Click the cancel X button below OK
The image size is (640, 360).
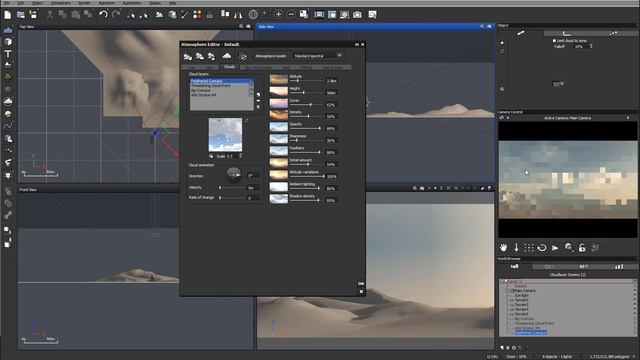click(361, 291)
